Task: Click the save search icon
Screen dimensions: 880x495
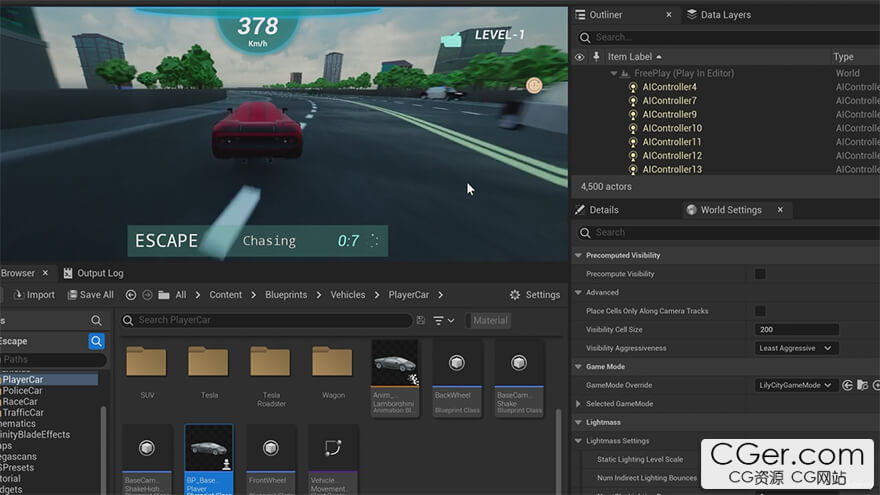Action: [x=421, y=320]
